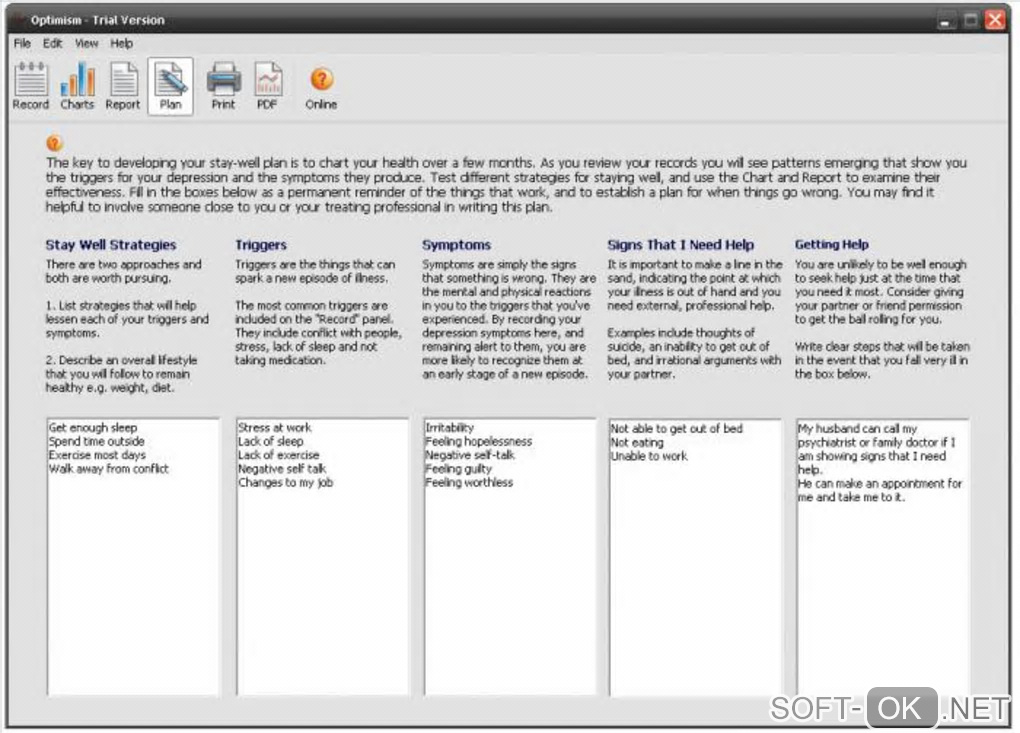Click the 'Walk away from conflict' line
The image size is (1020, 733).
(109, 469)
